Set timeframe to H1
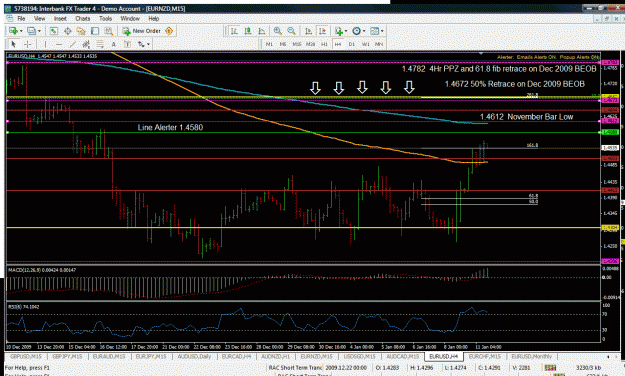The width and height of the screenshot is (625, 376). click(324, 44)
